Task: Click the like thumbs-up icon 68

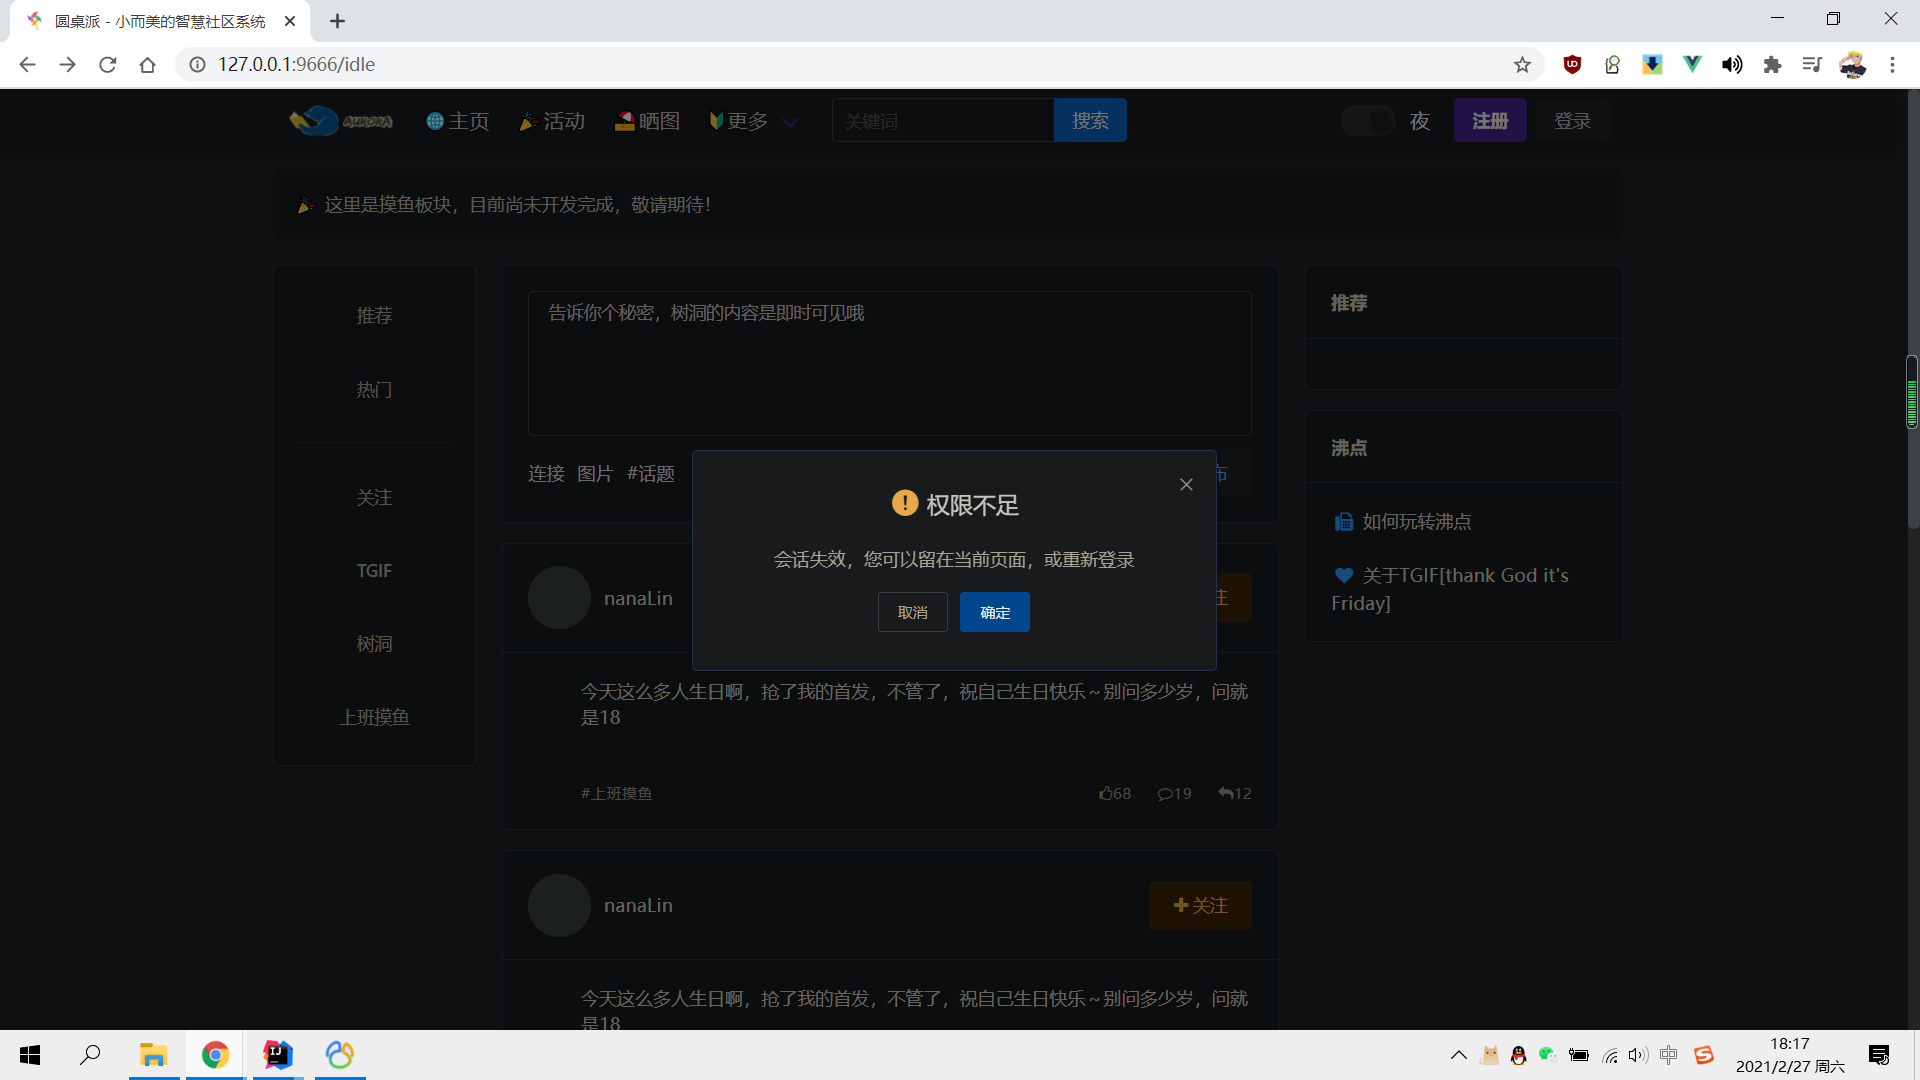Action: click(1106, 794)
